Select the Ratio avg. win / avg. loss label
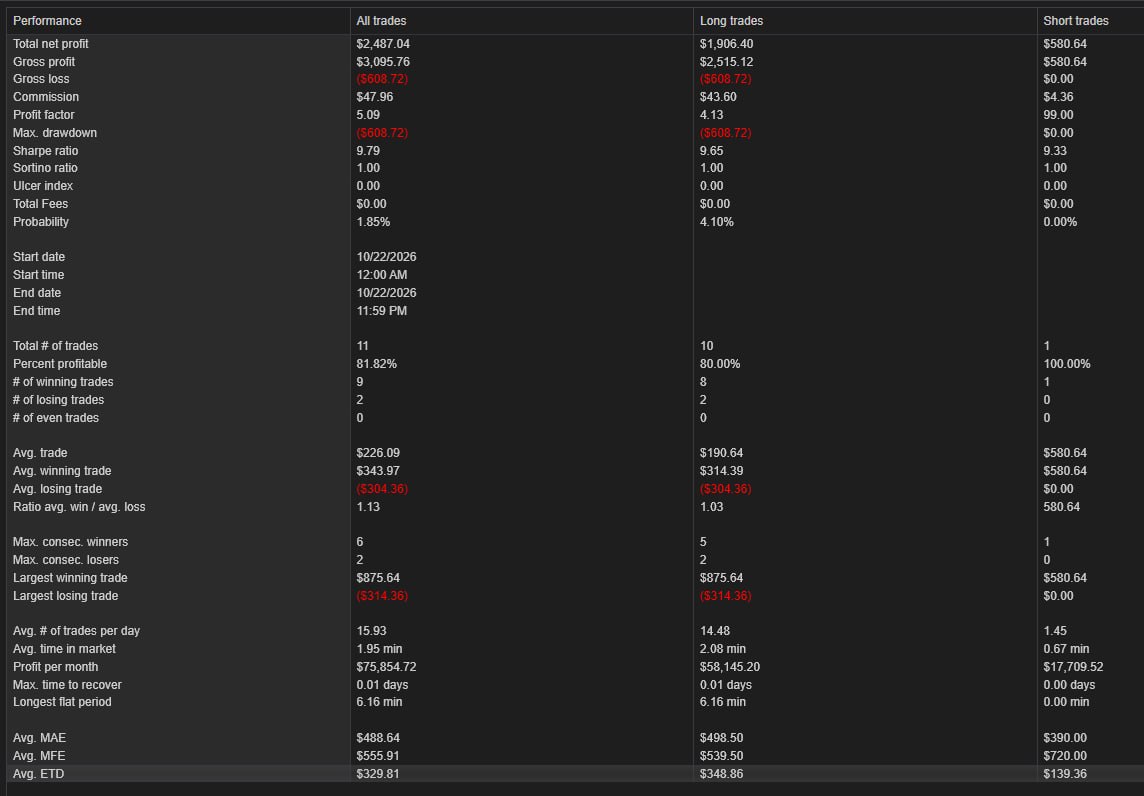Screen dimensions: 1144x796 80,507
